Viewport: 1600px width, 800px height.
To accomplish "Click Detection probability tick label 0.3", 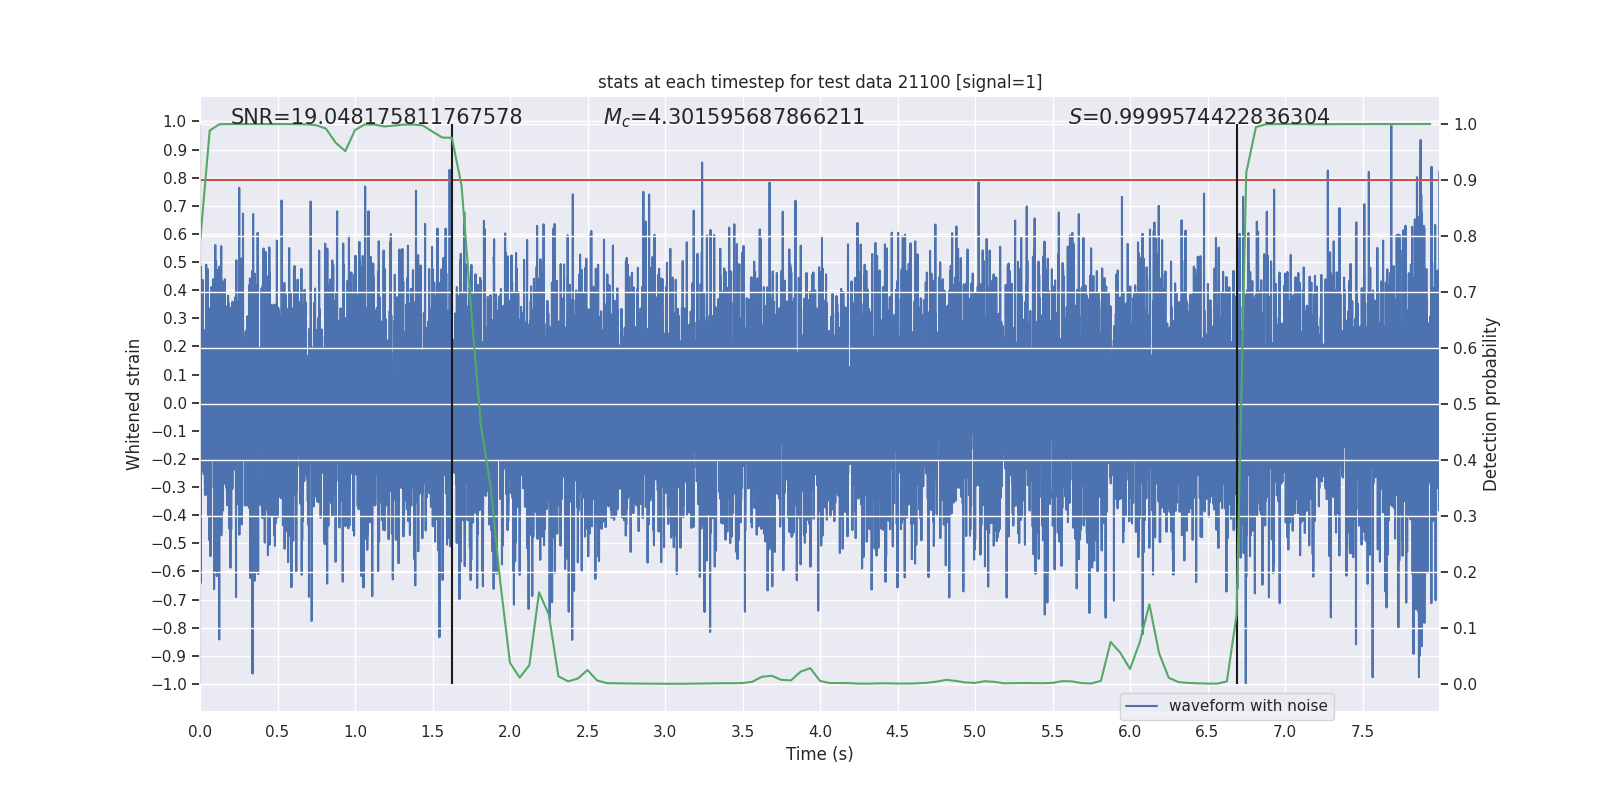I will pyautogui.click(x=1465, y=517).
